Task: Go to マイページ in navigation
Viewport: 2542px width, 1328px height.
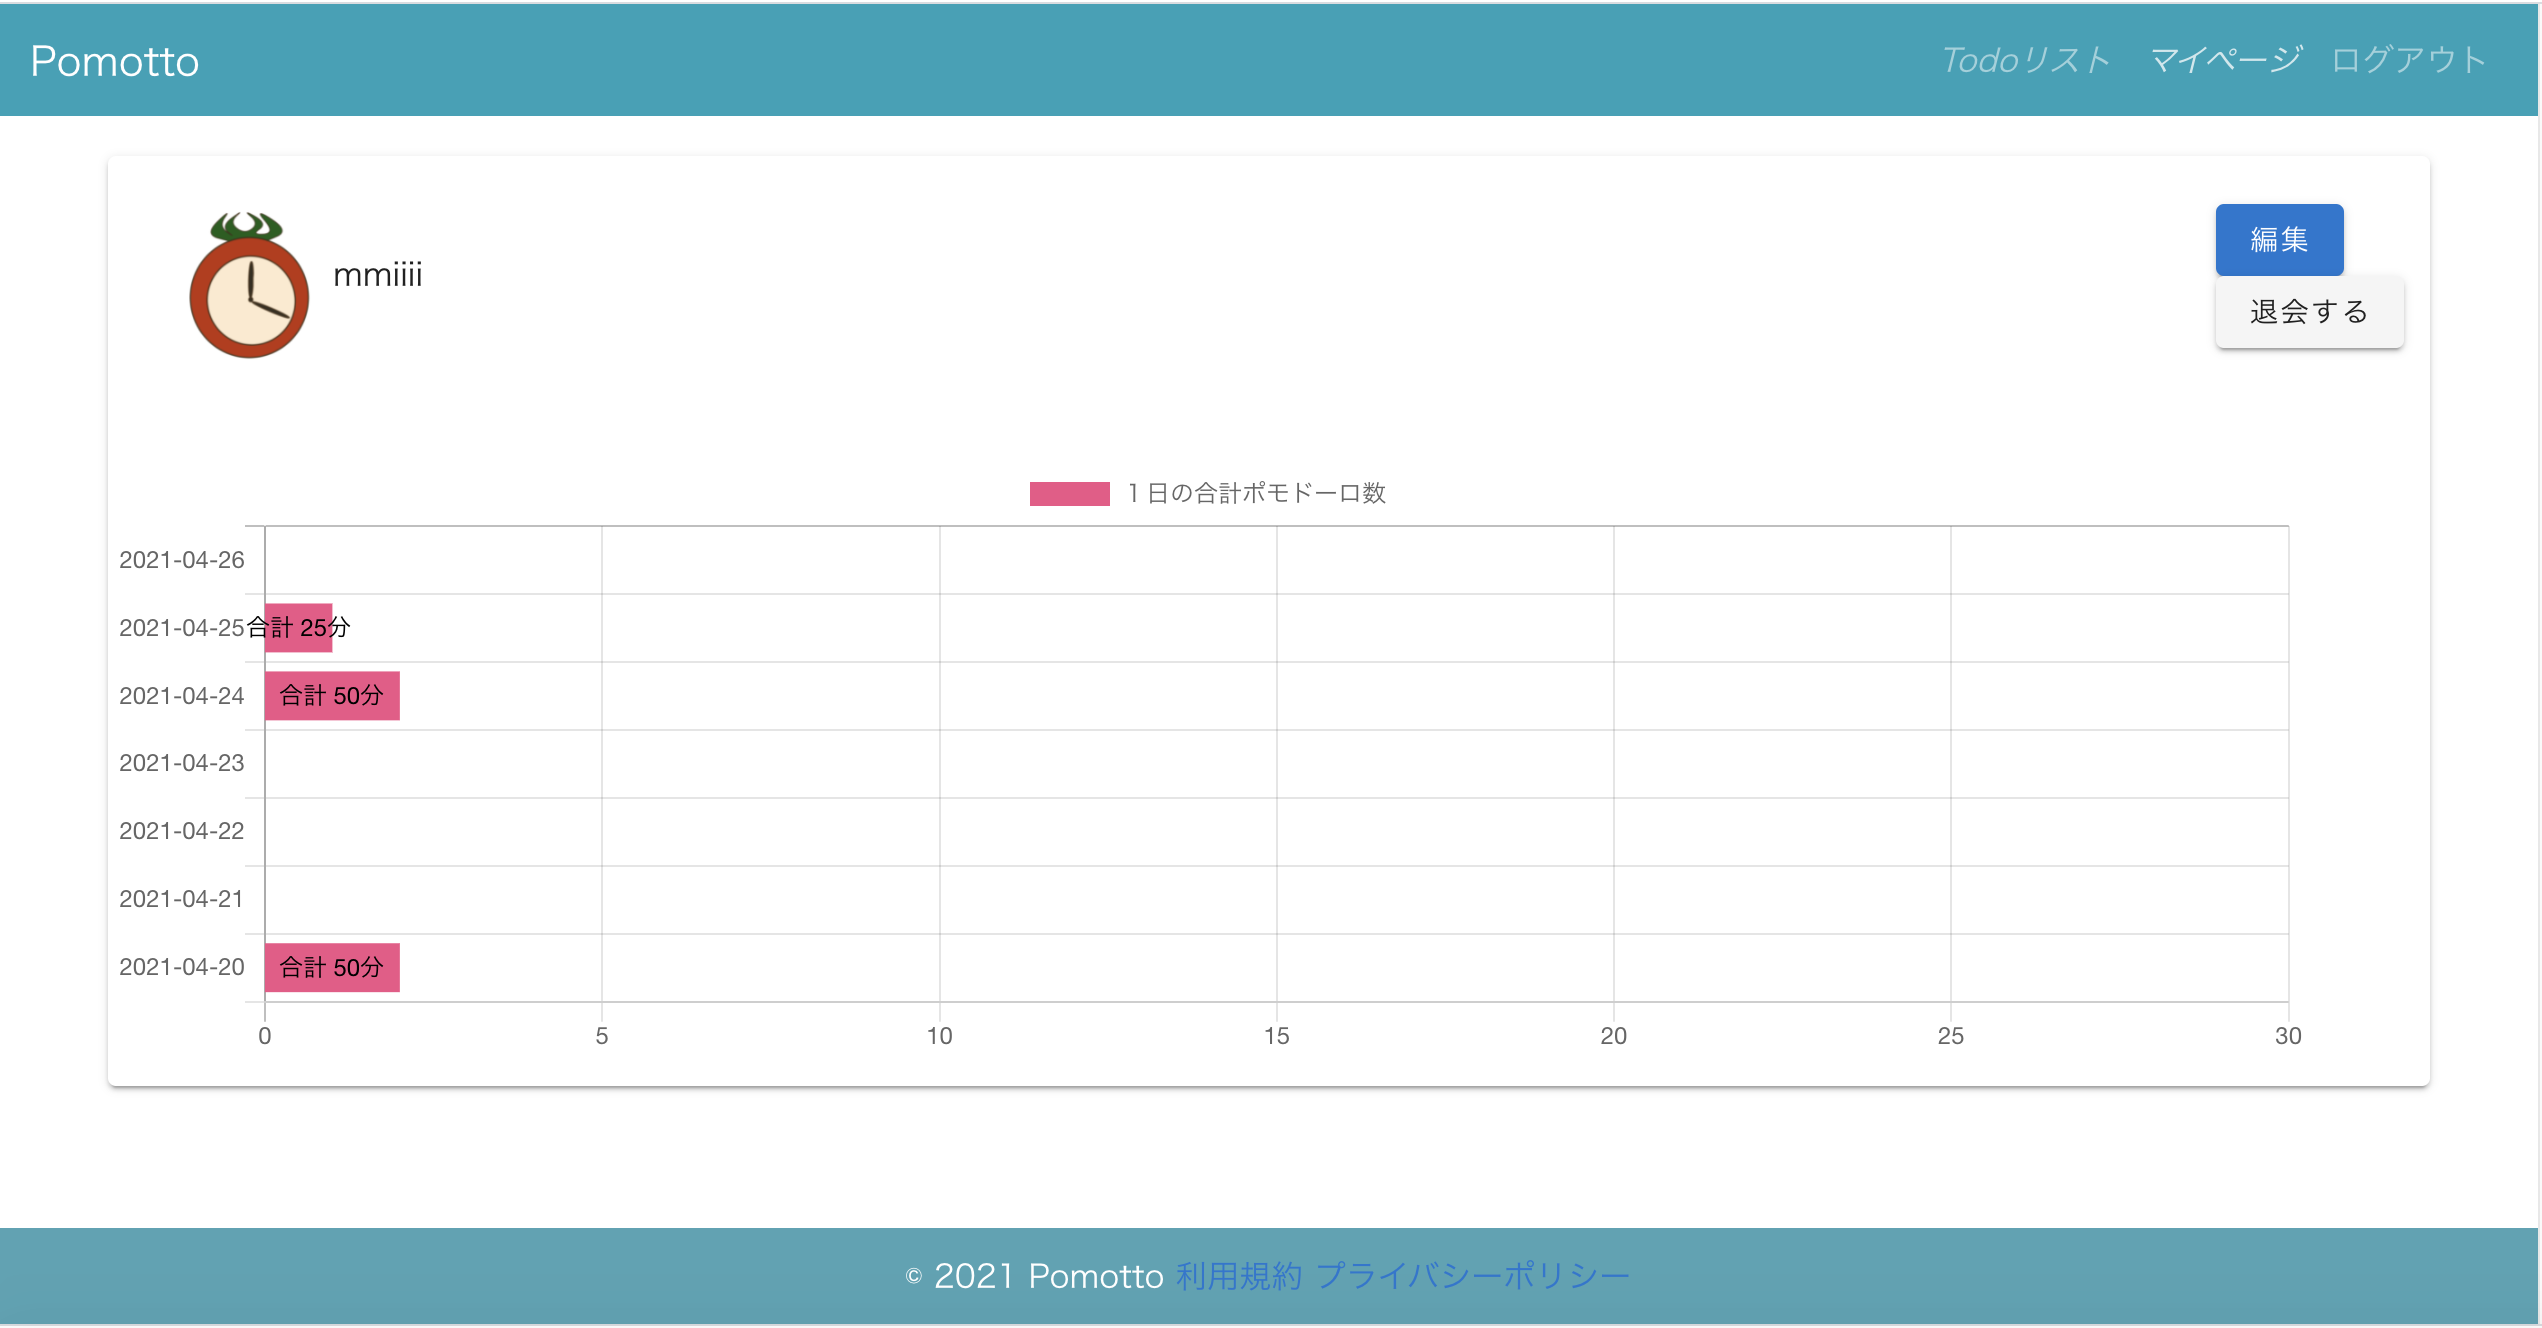Action: (x=2225, y=60)
